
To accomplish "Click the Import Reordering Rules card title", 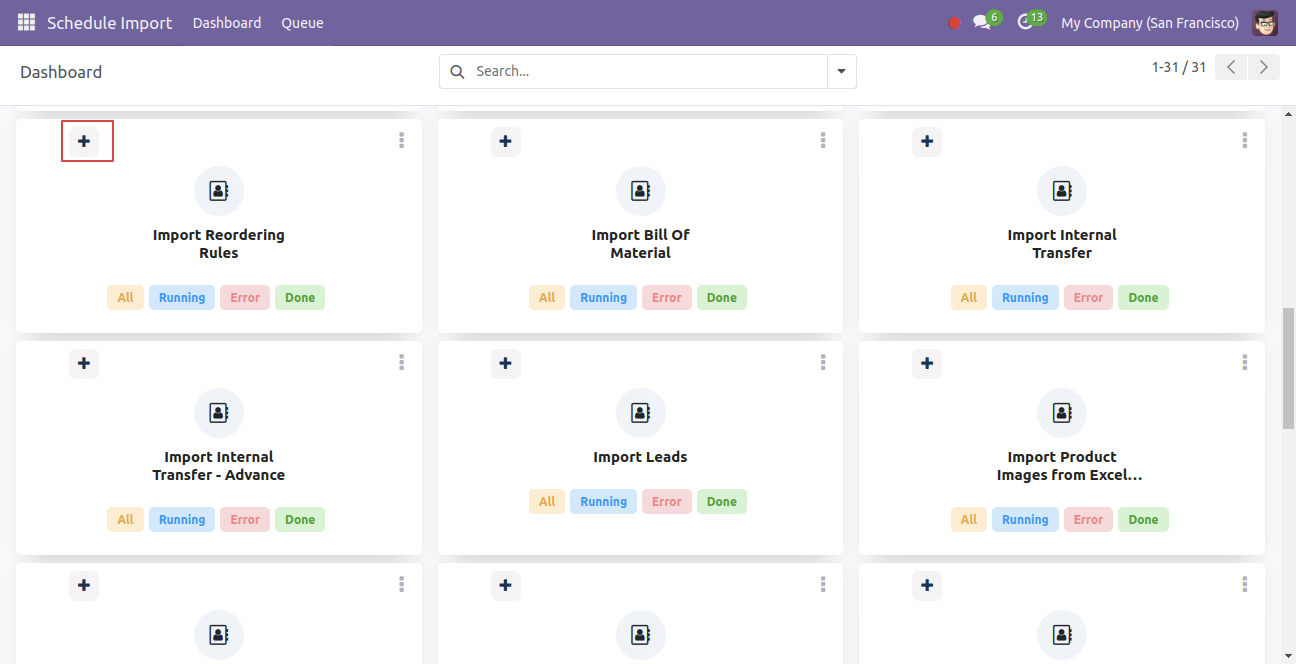I will 219,244.
